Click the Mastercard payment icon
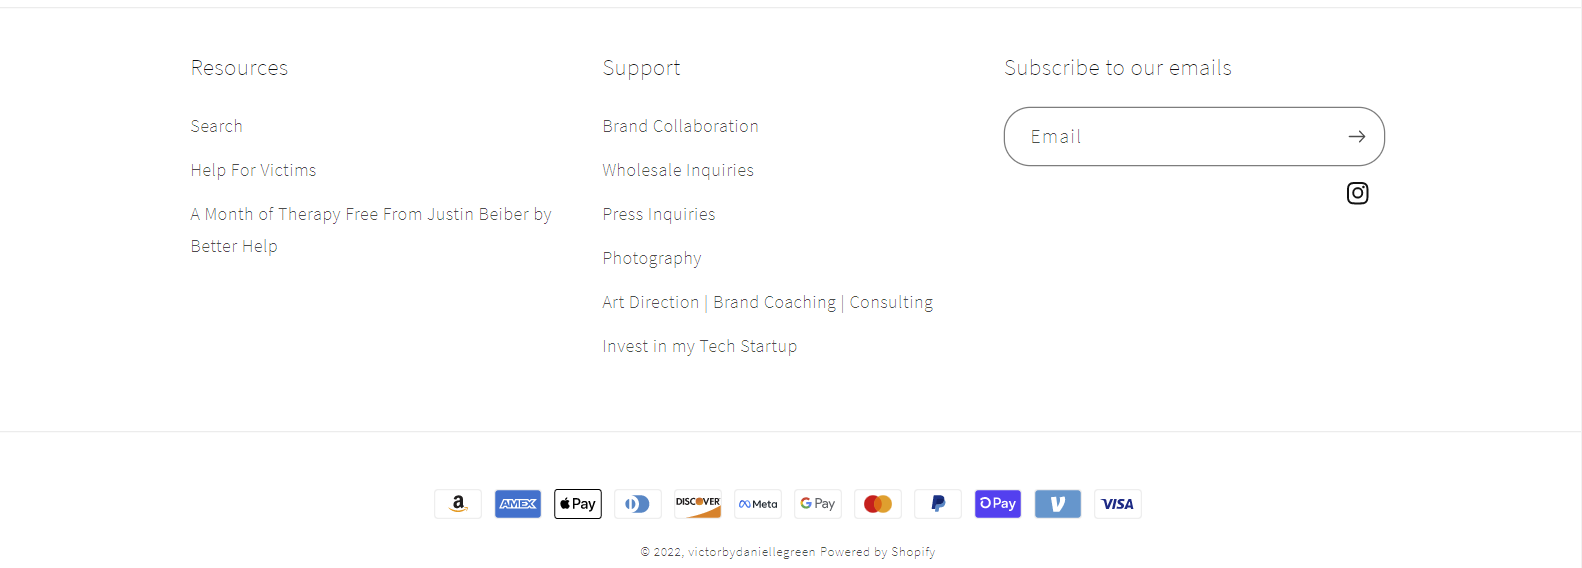This screenshot has height=568, width=1582. point(878,504)
